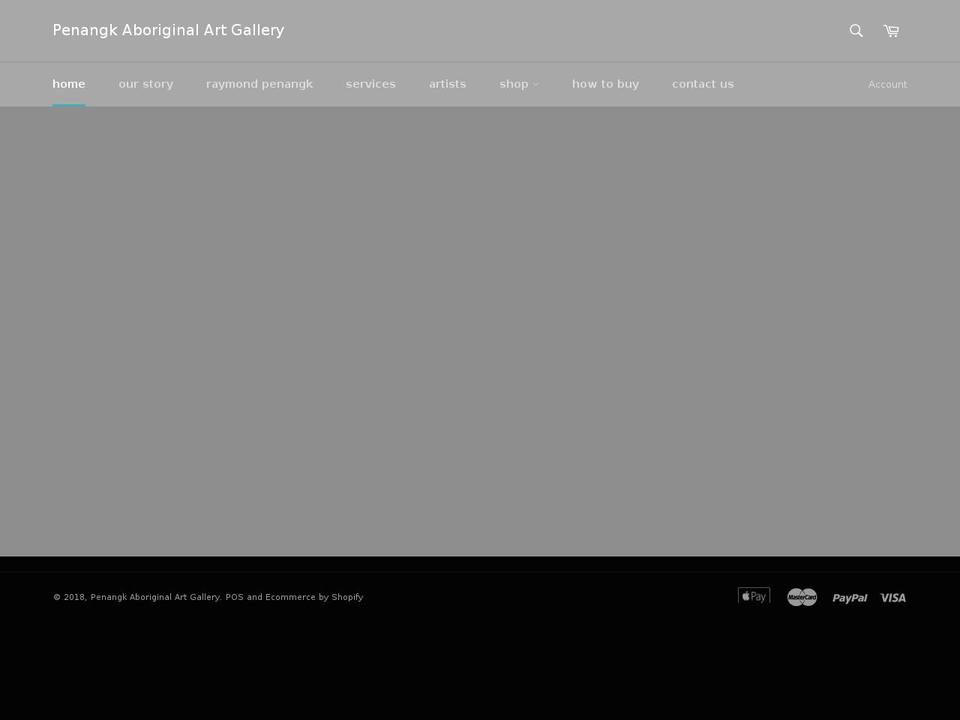960x720 pixels.
Task: Click the Account link
Action: pyautogui.click(x=888, y=84)
